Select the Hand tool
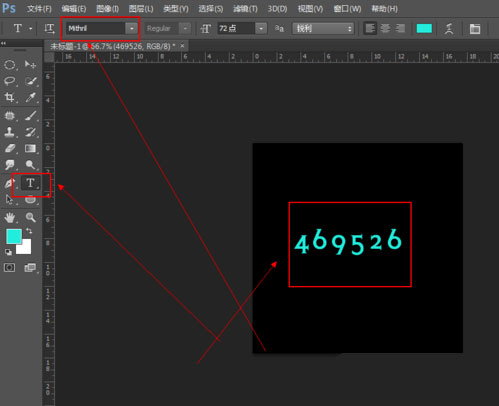 click(10, 218)
